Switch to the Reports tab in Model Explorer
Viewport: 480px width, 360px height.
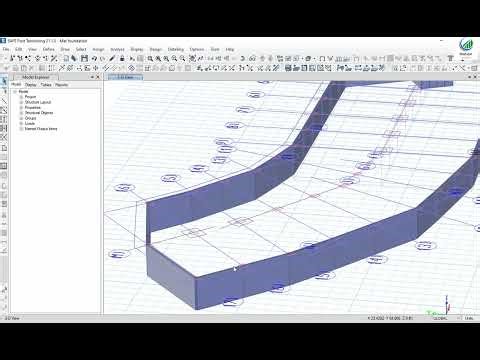(62, 85)
